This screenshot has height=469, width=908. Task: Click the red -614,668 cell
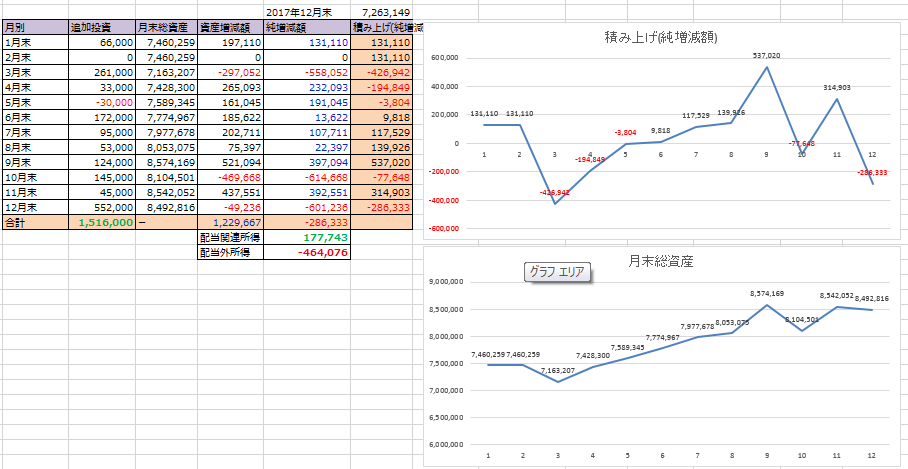point(307,178)
